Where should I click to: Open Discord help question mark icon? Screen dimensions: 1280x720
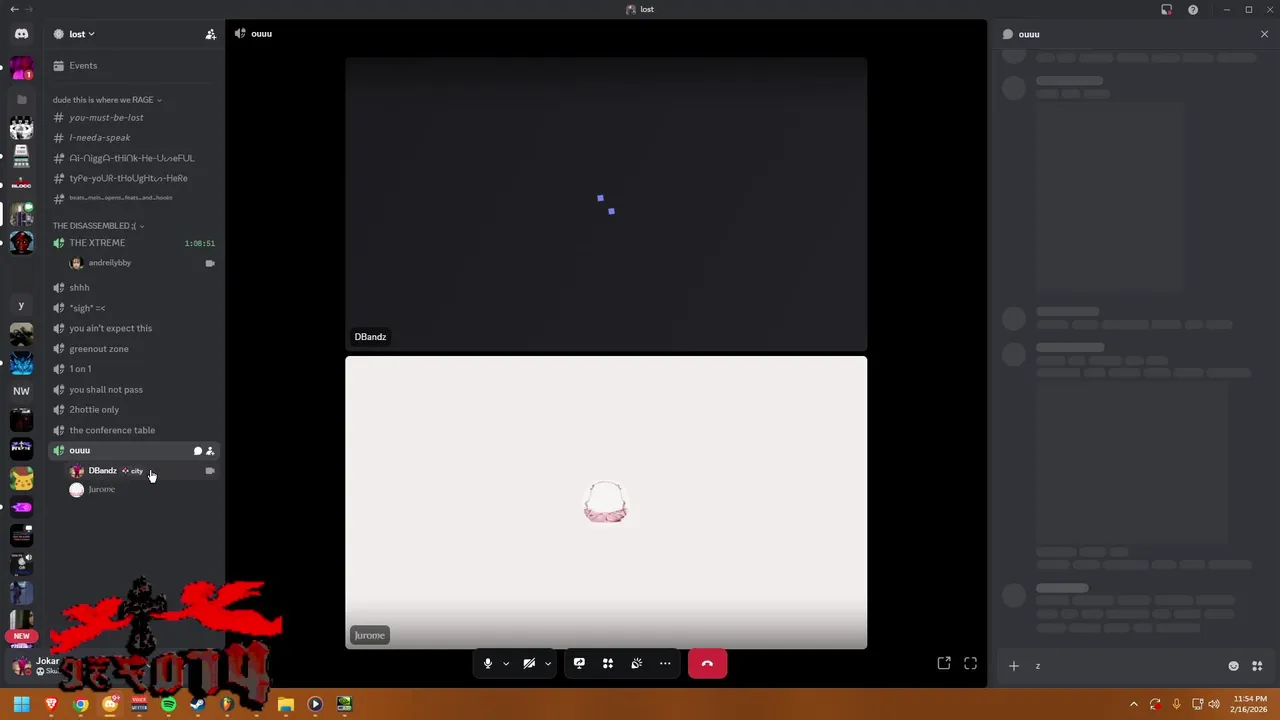[x=1193, y=10]
